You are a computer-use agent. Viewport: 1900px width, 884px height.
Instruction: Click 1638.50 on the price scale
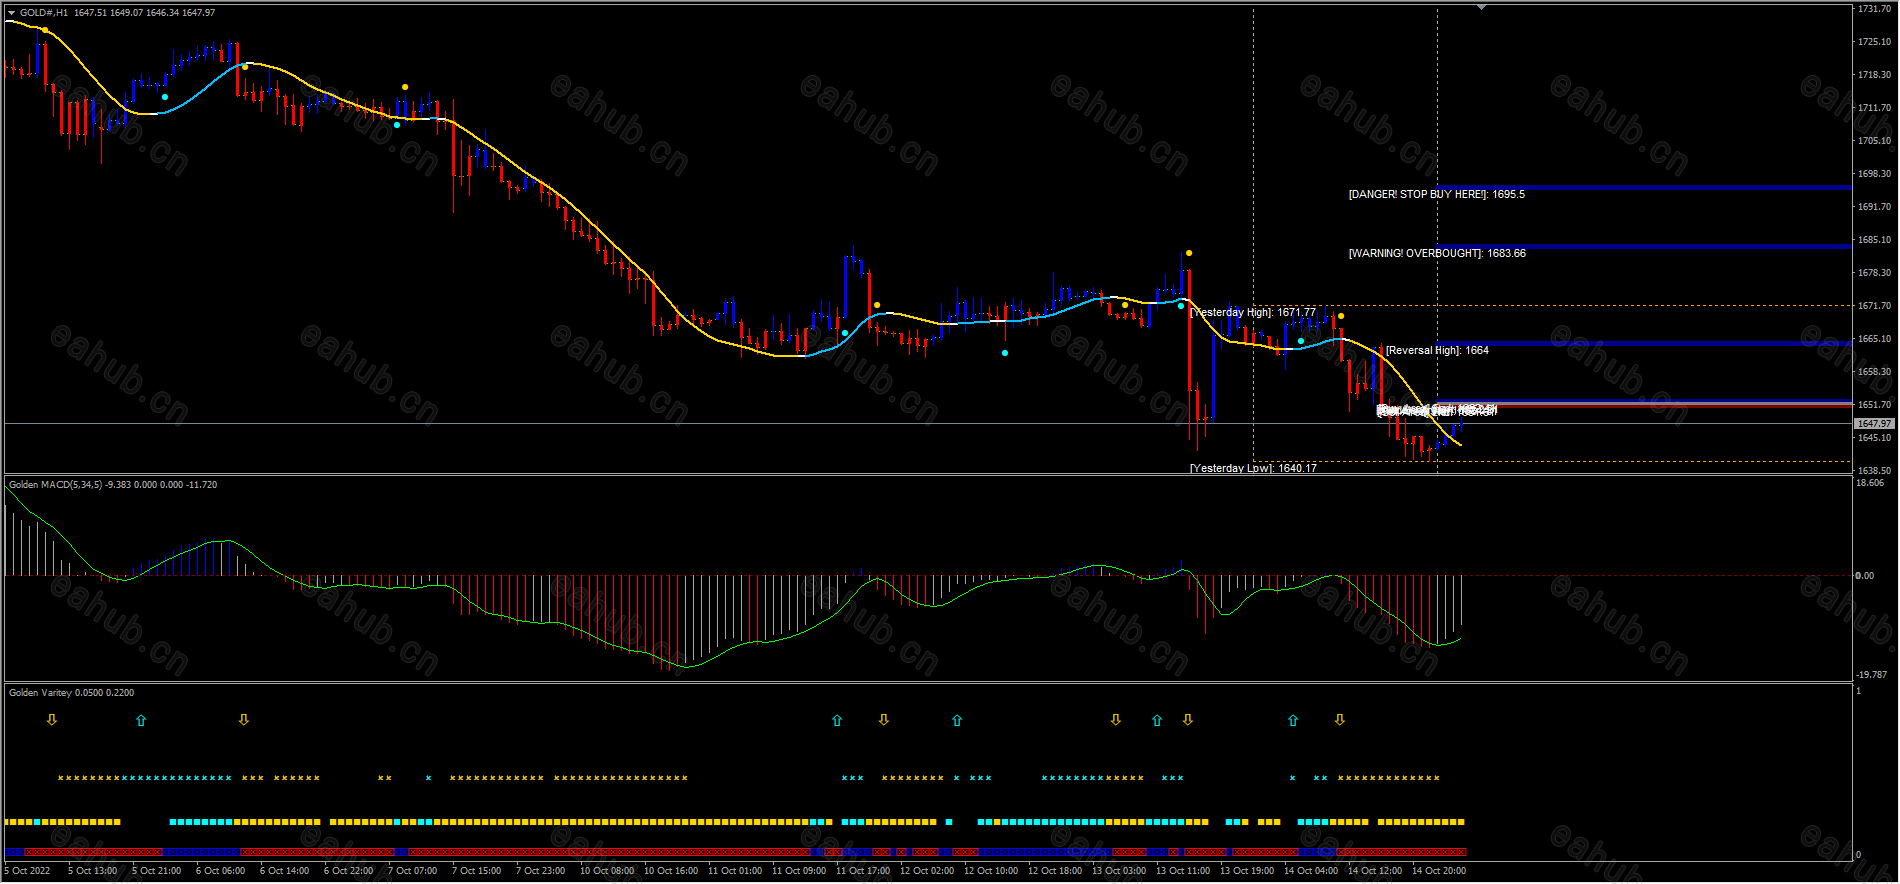coord(1874,470)
